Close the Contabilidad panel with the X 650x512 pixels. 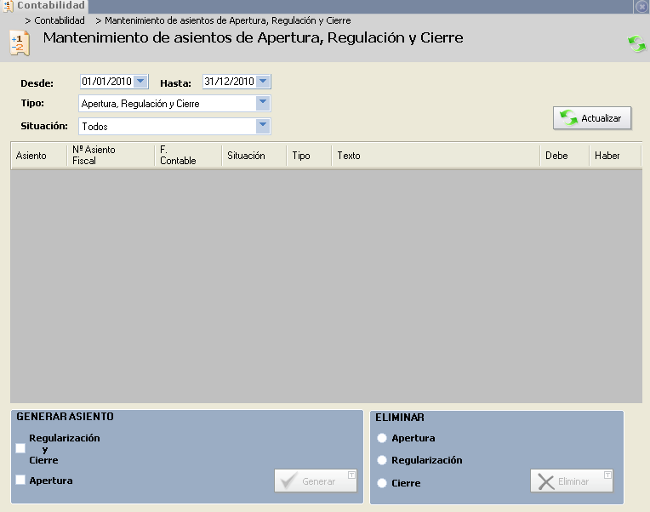coord(641,7)
